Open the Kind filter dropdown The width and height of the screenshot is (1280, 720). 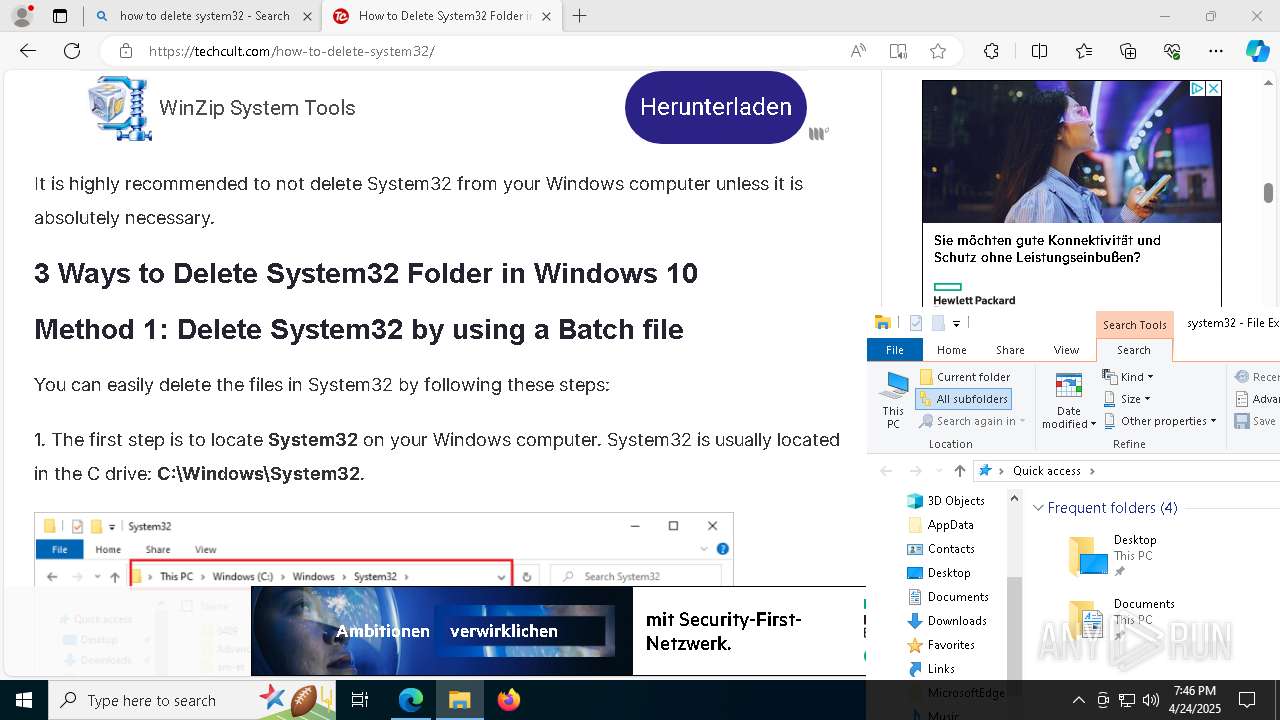coord(1128,377)
